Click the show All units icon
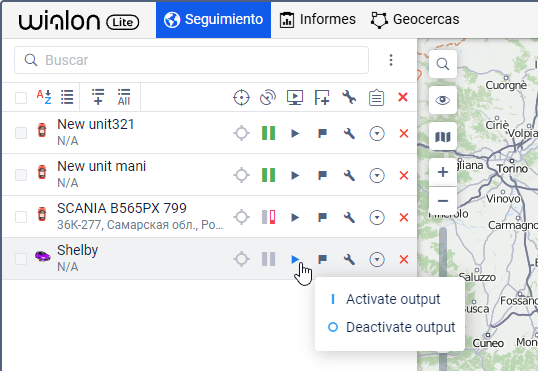 coord(124,97)
